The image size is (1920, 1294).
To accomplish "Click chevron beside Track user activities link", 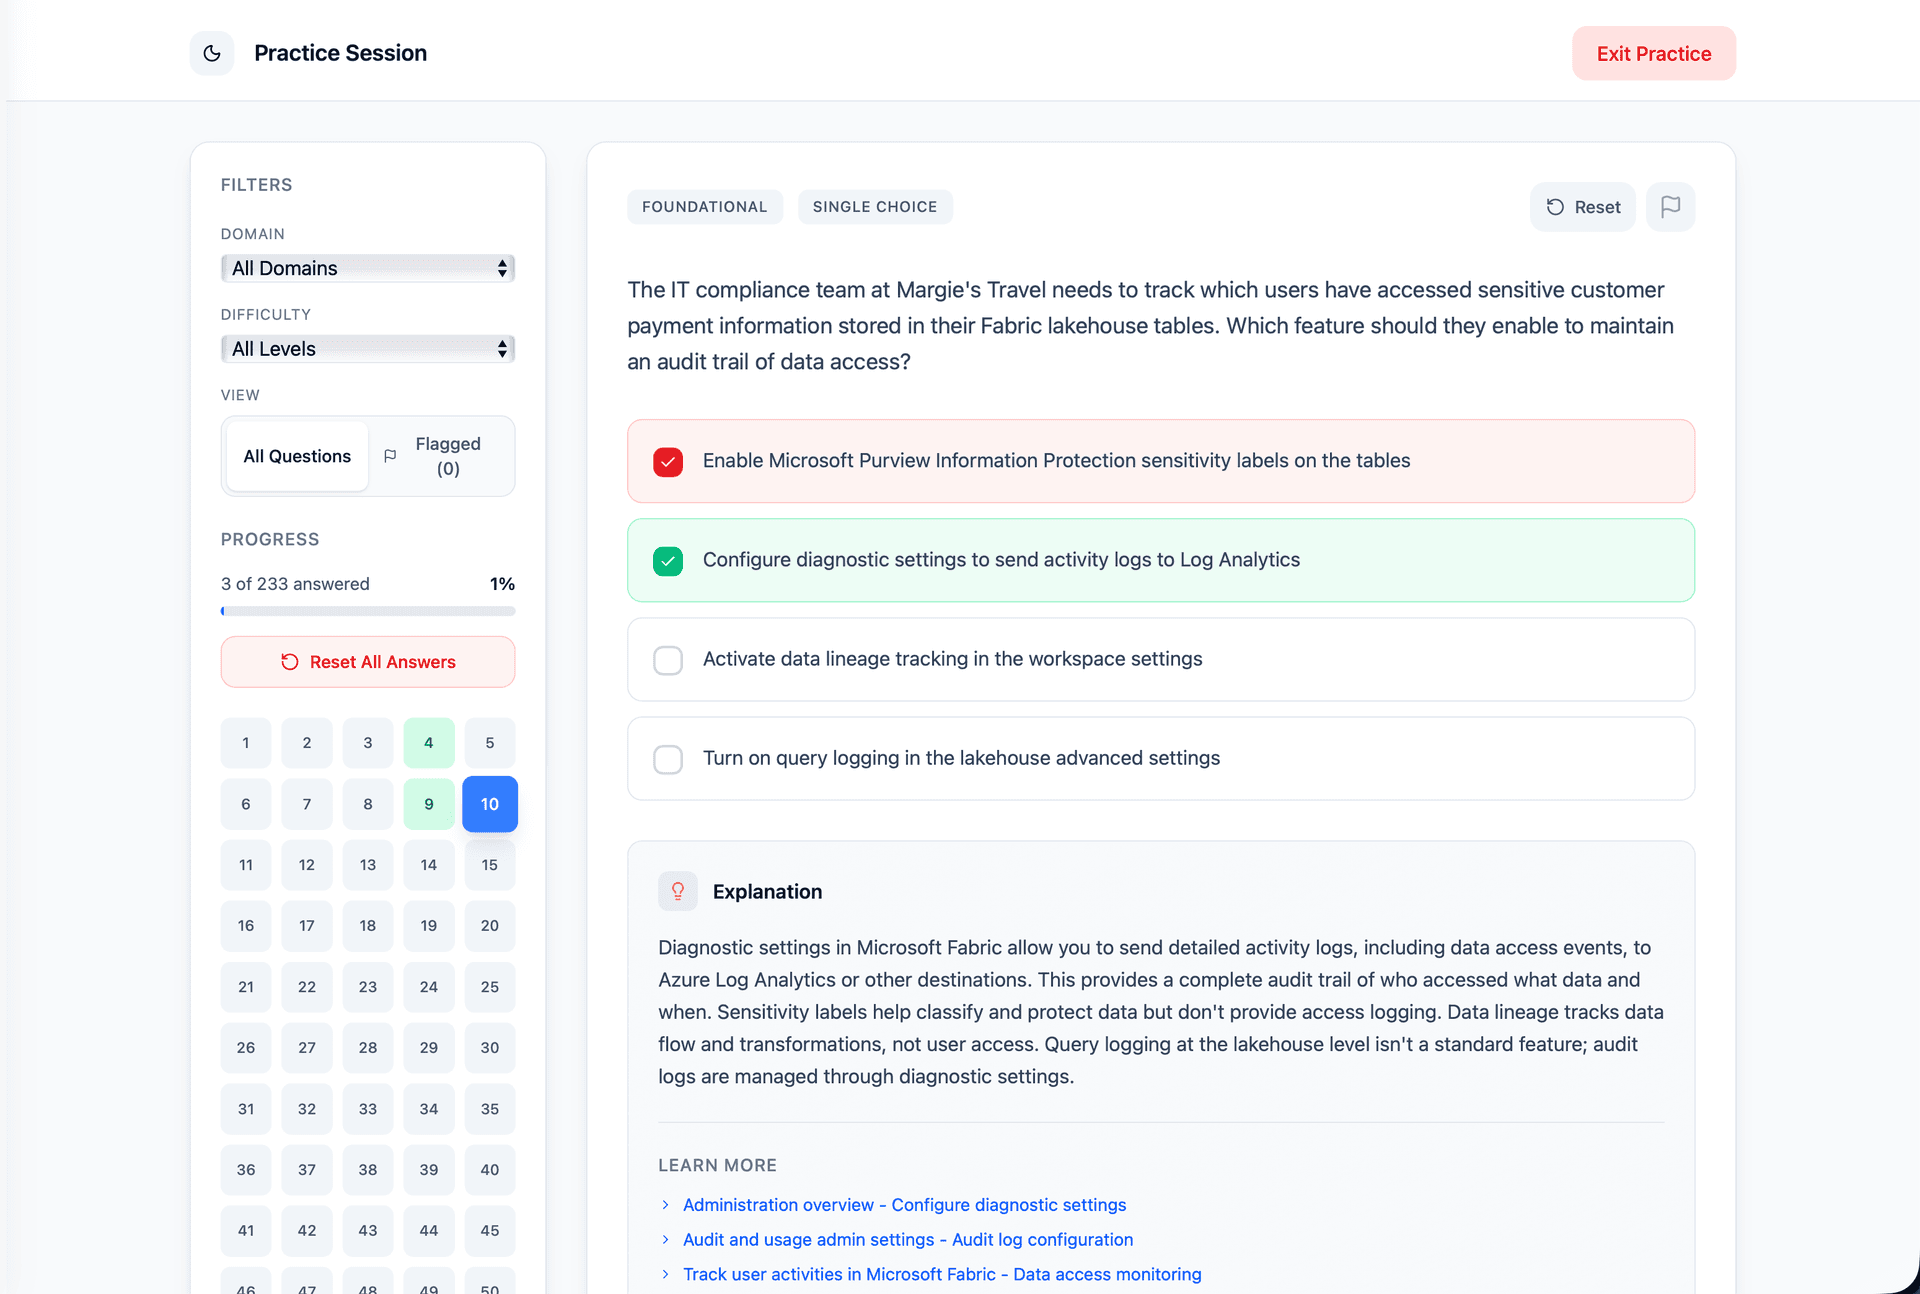I will pos(666,1274).
